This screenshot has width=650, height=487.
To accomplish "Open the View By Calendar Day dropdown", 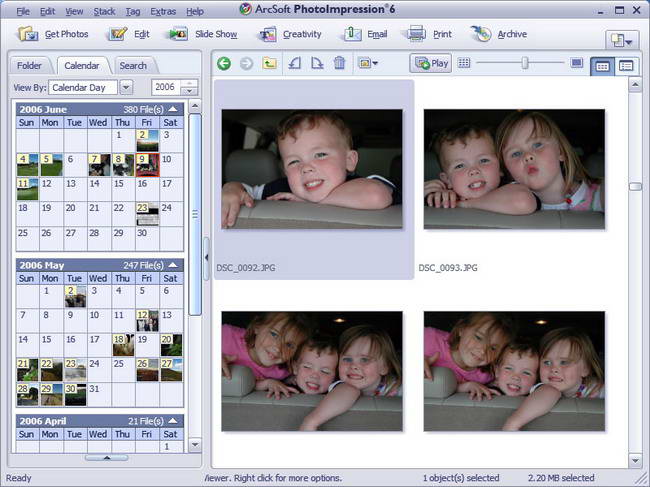I will [x=126, y=87].
